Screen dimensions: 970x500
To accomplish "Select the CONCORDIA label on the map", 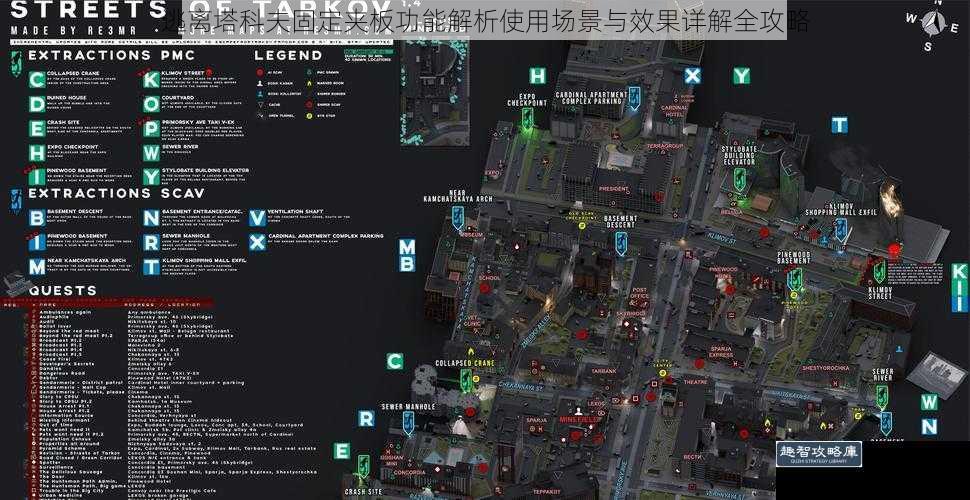I will click(410, 473).
